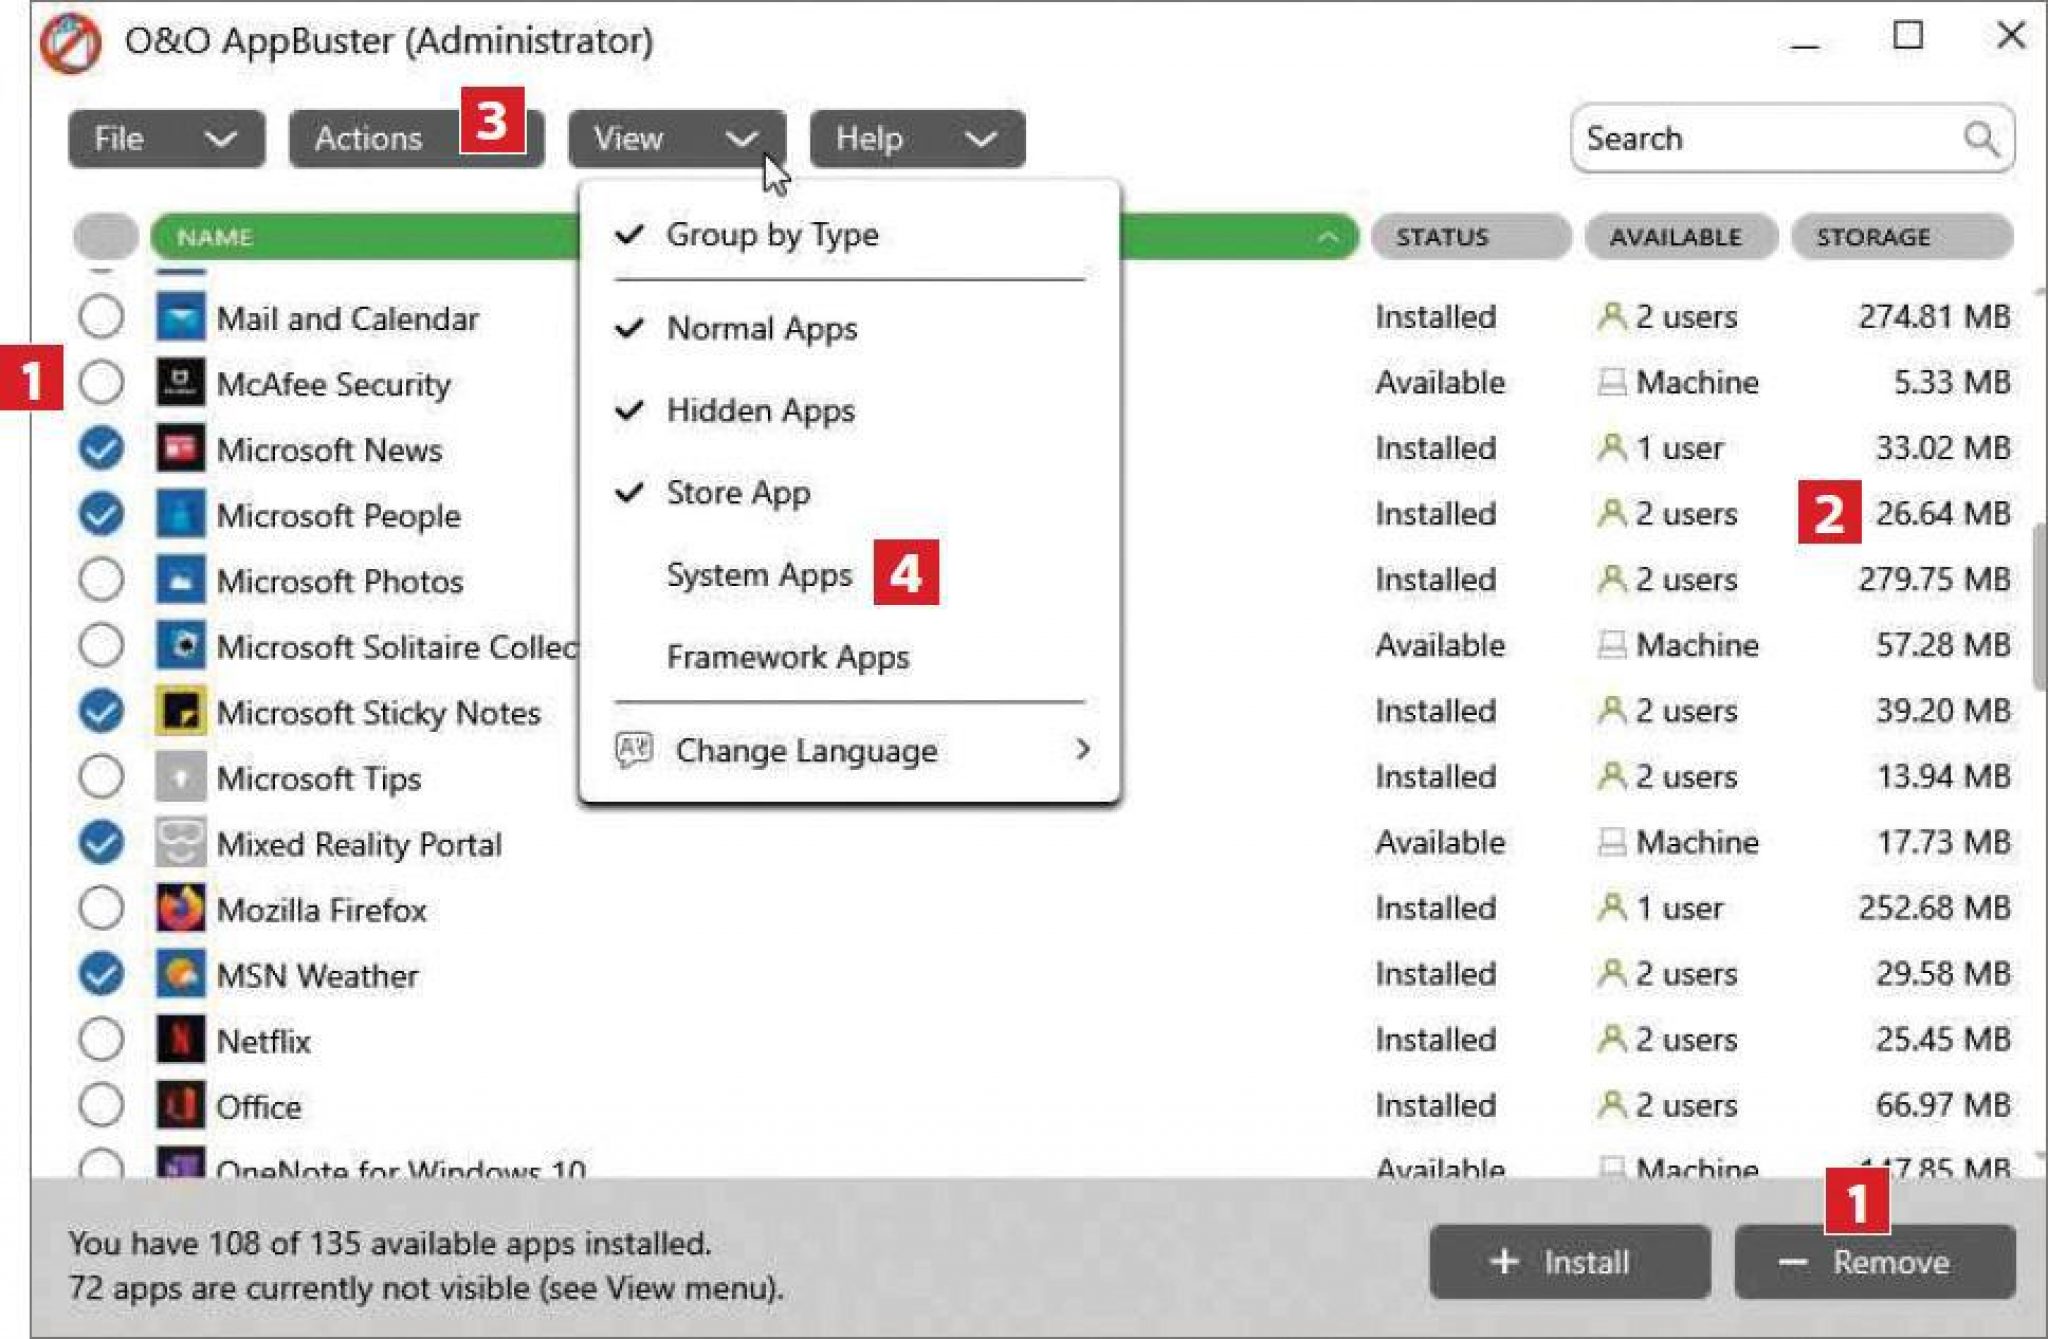This screenshot has height=1339, width=2048.
Task: Click the machine icon in McAfee Security row
Action: (x=1611, y=382)
